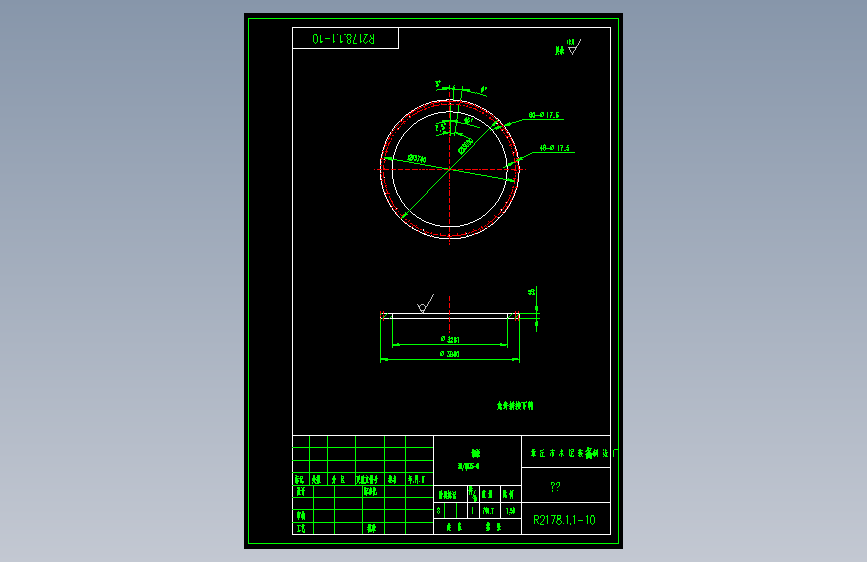Click the R2178.1.1-10 drawing number in title block

tap(564, 520)
